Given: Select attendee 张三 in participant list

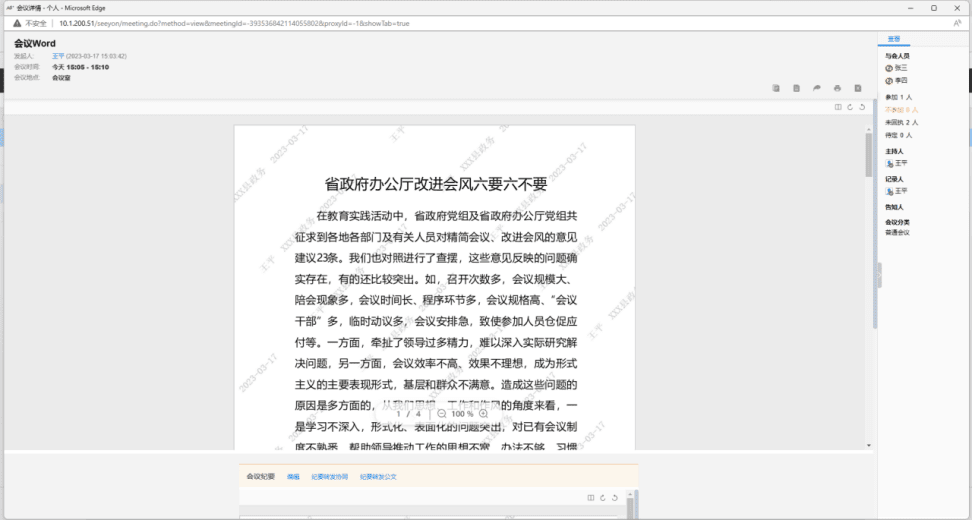Looking at the screenshot, I should pos(900,68).
